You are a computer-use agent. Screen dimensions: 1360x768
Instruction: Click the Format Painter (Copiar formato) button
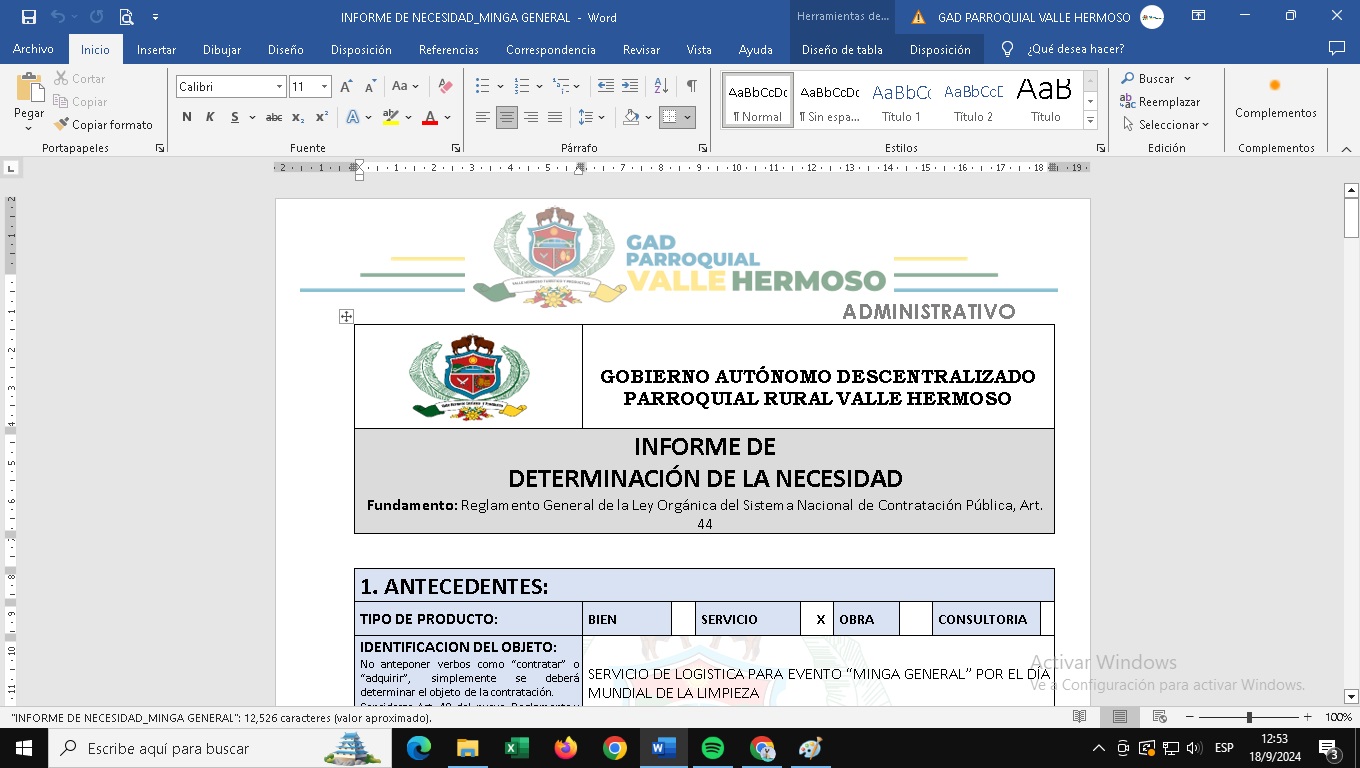point(104,125)
